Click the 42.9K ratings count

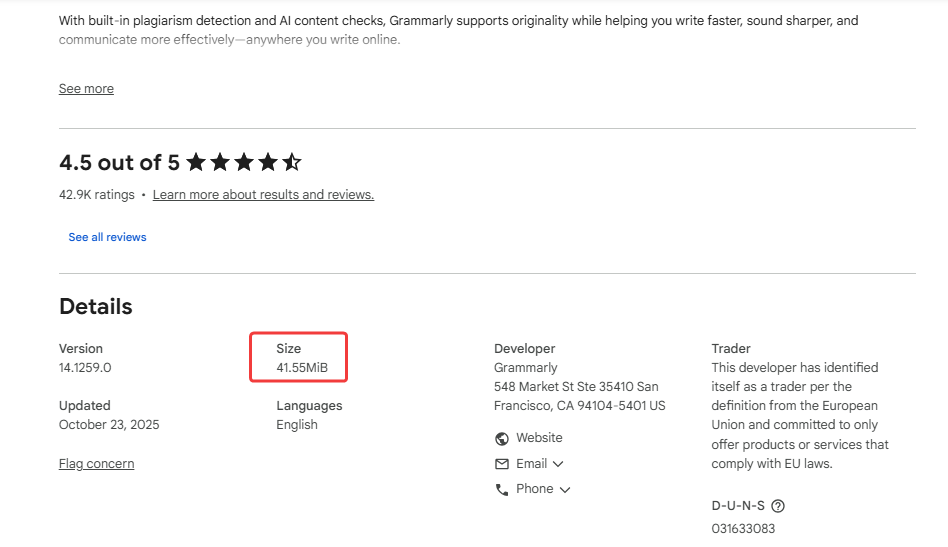click(96, 195)
